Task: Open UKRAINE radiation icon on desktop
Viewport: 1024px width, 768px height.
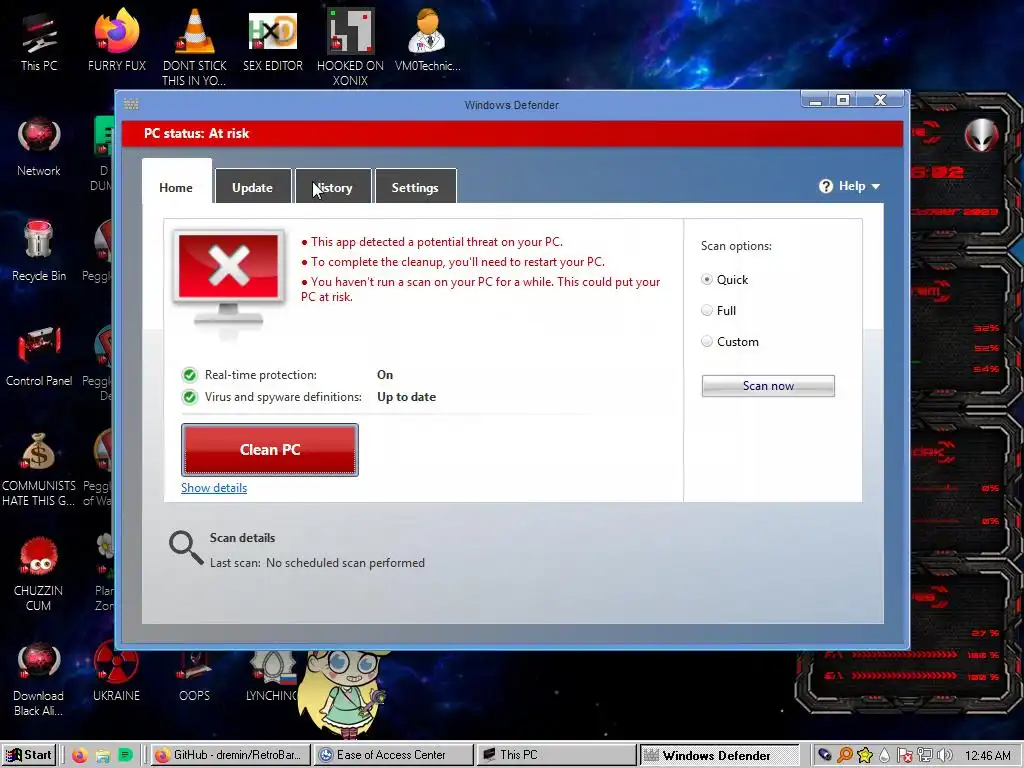Action: pyautogui.click(x=116, y=671)
